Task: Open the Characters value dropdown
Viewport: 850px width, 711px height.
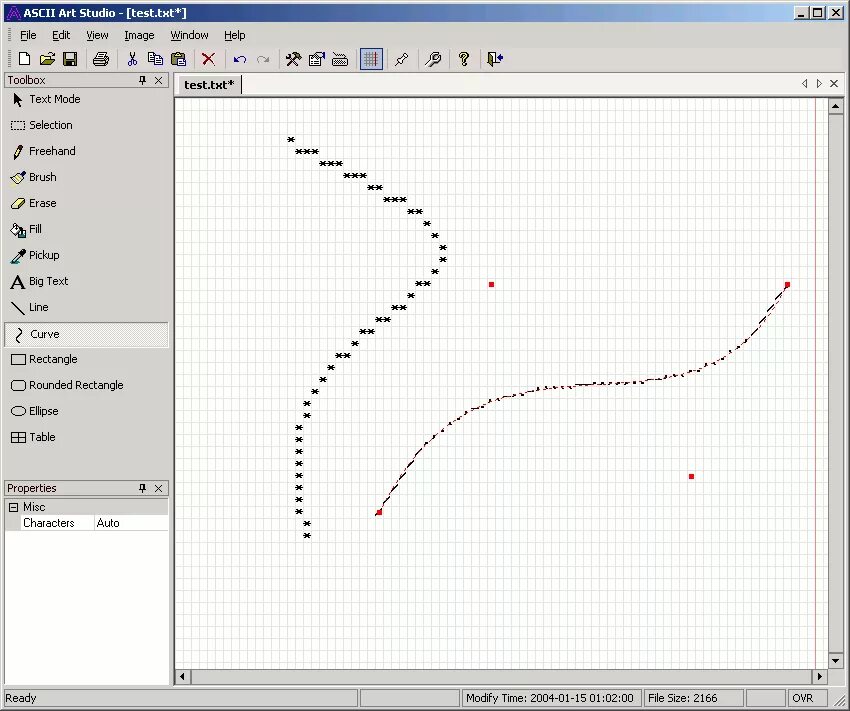Action: 130,522
